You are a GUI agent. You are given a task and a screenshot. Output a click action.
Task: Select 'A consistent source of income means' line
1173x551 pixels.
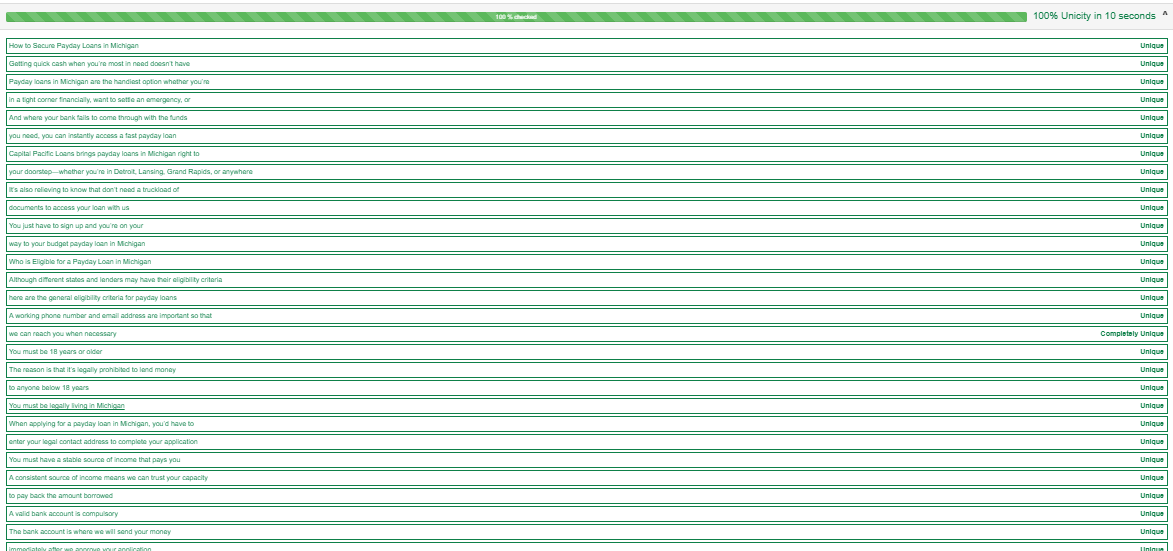(586, 478)
